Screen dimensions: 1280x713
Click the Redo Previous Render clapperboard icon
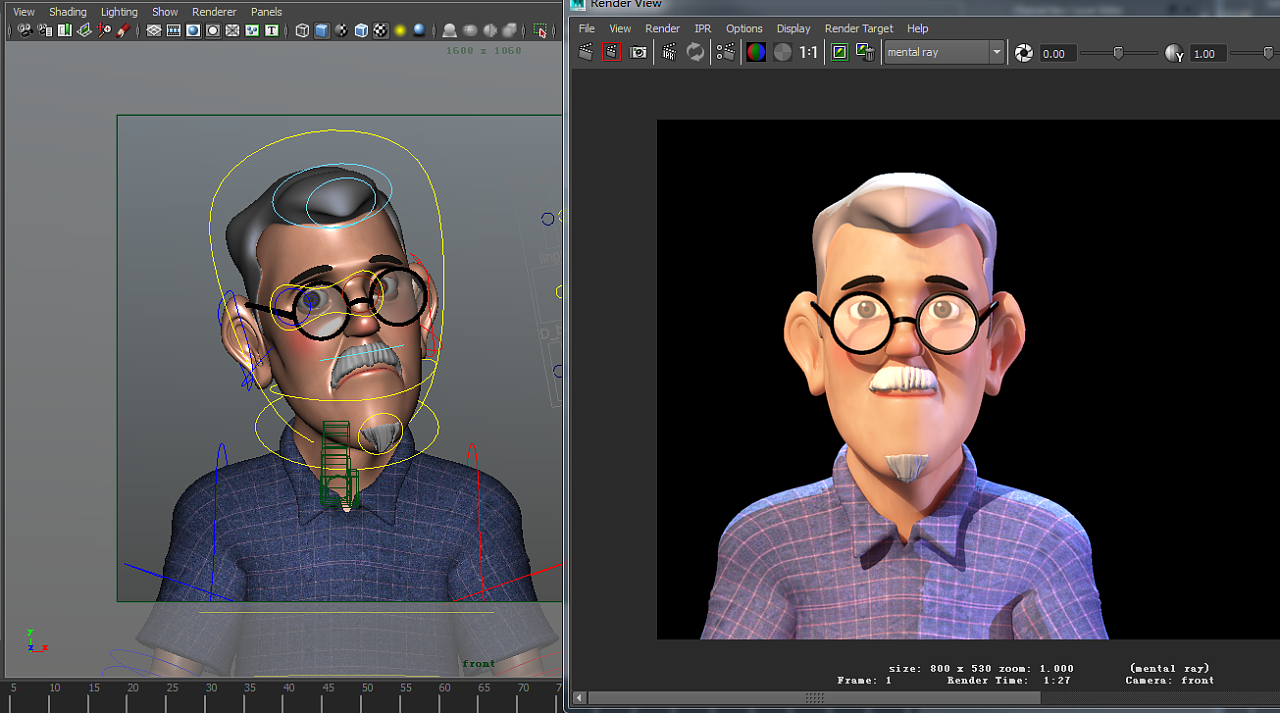tap(586, 52)
